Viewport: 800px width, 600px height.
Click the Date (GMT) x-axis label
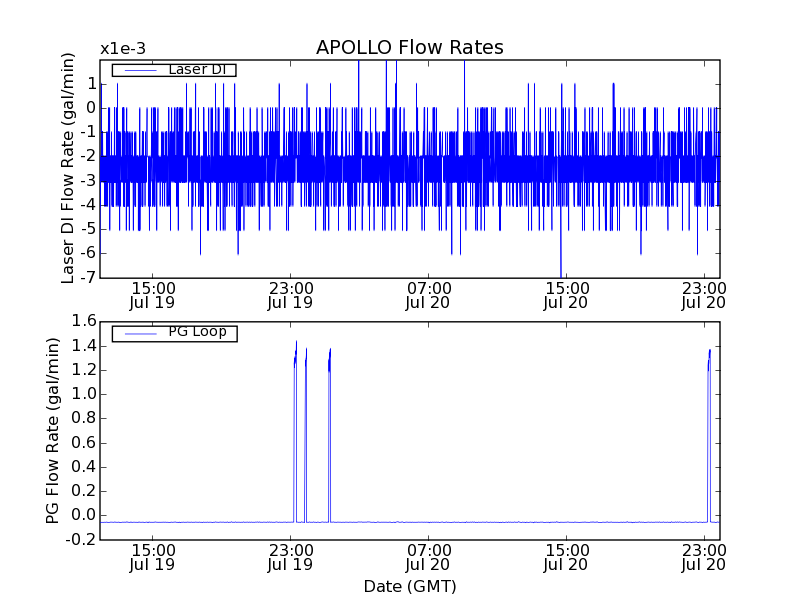coord(410,587)
